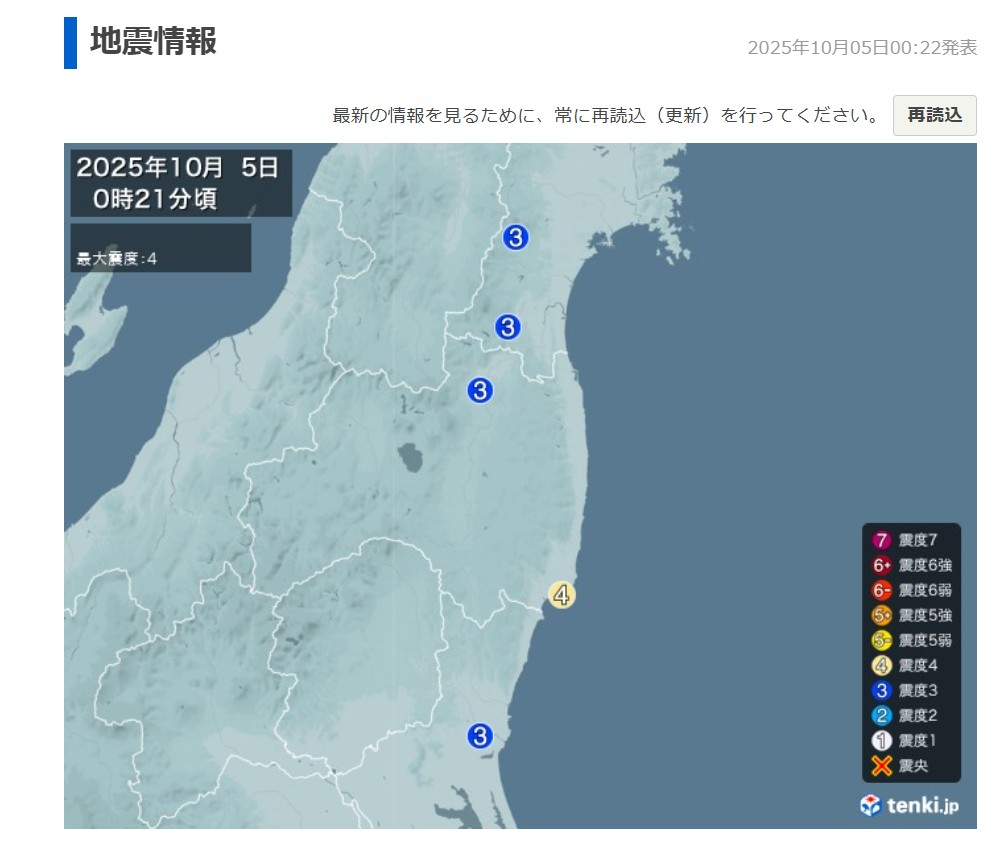
Task: Click the intensity 3 marker nearest the lake
Action: pos(480,390)
